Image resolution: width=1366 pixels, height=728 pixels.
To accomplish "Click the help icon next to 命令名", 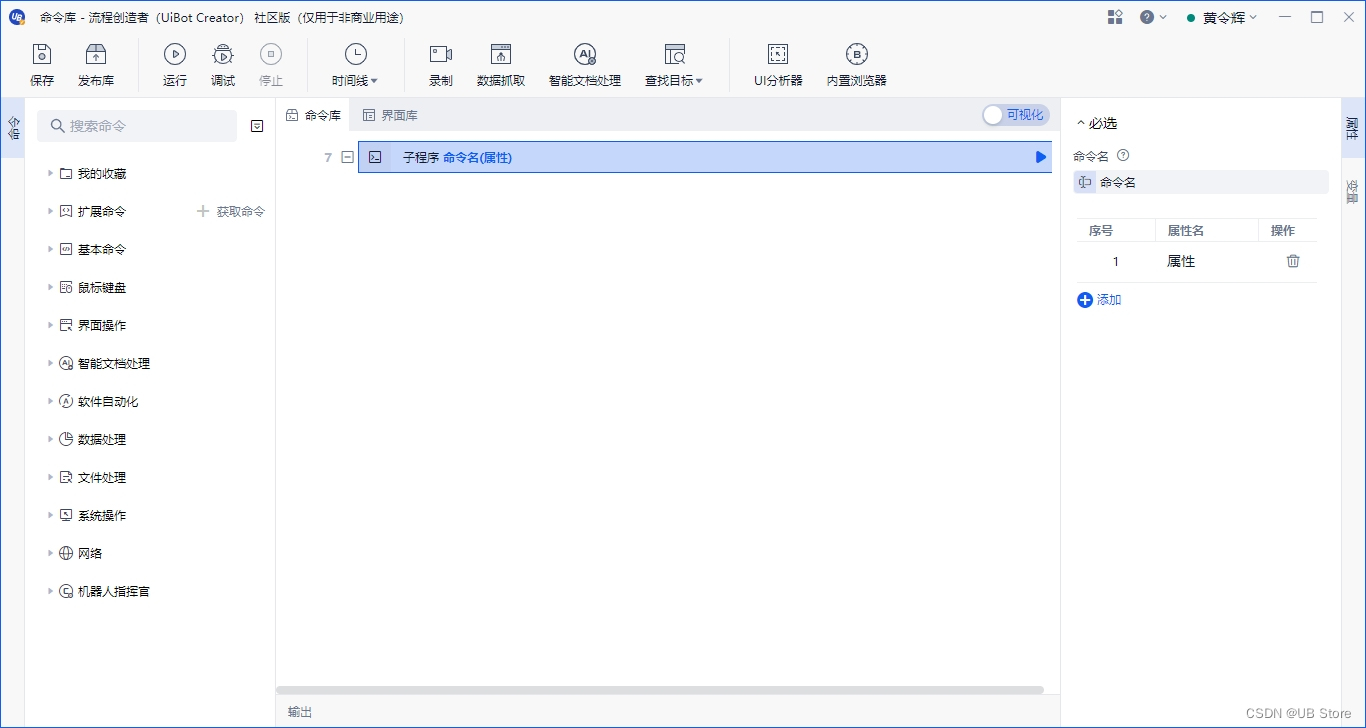I will (1123, 156).
